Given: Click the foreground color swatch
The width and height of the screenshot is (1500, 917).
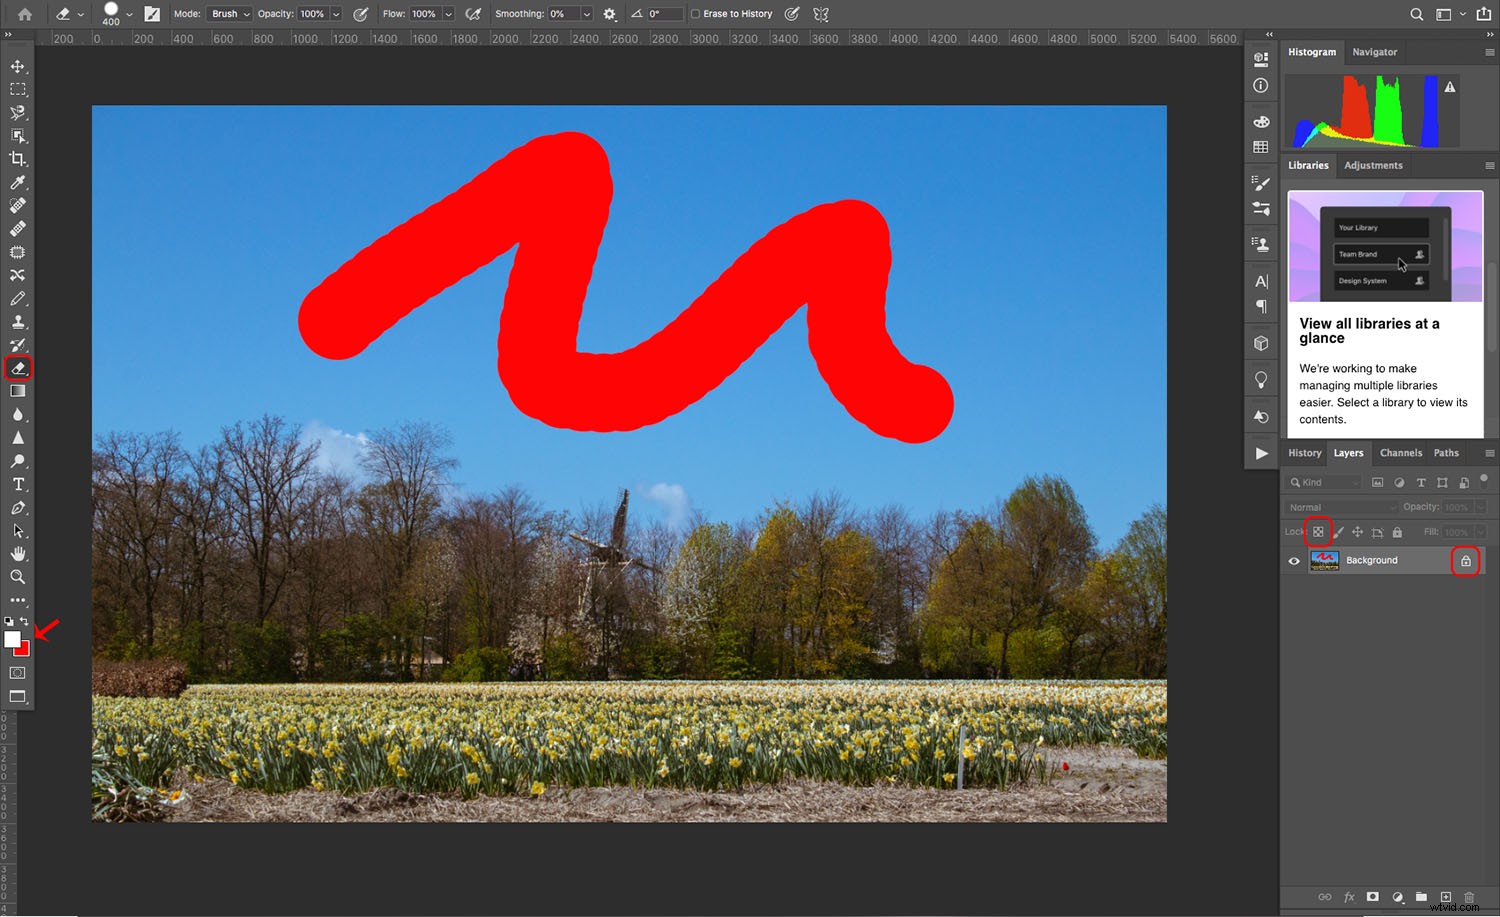Looking at the screenshot, I should point(11,640).
